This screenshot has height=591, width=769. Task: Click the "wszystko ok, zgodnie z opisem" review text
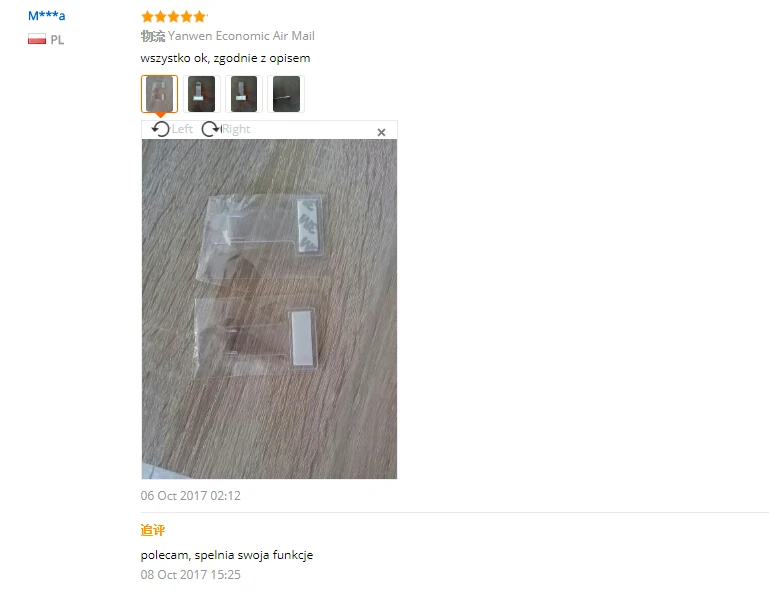pyautogui.click(x=225, y=58)
